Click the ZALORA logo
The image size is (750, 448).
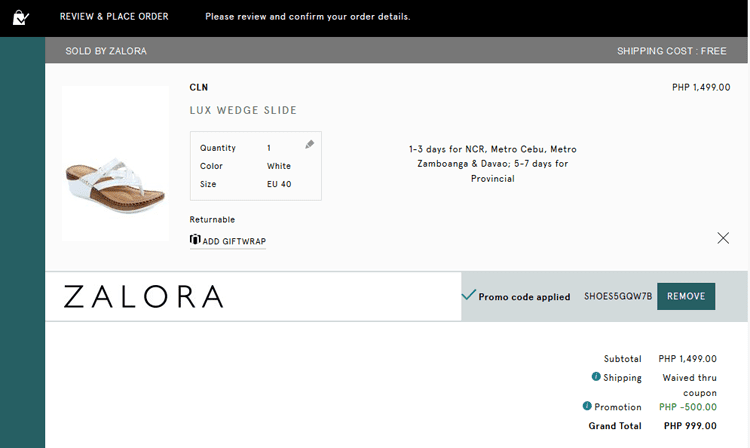pos(143,296)
